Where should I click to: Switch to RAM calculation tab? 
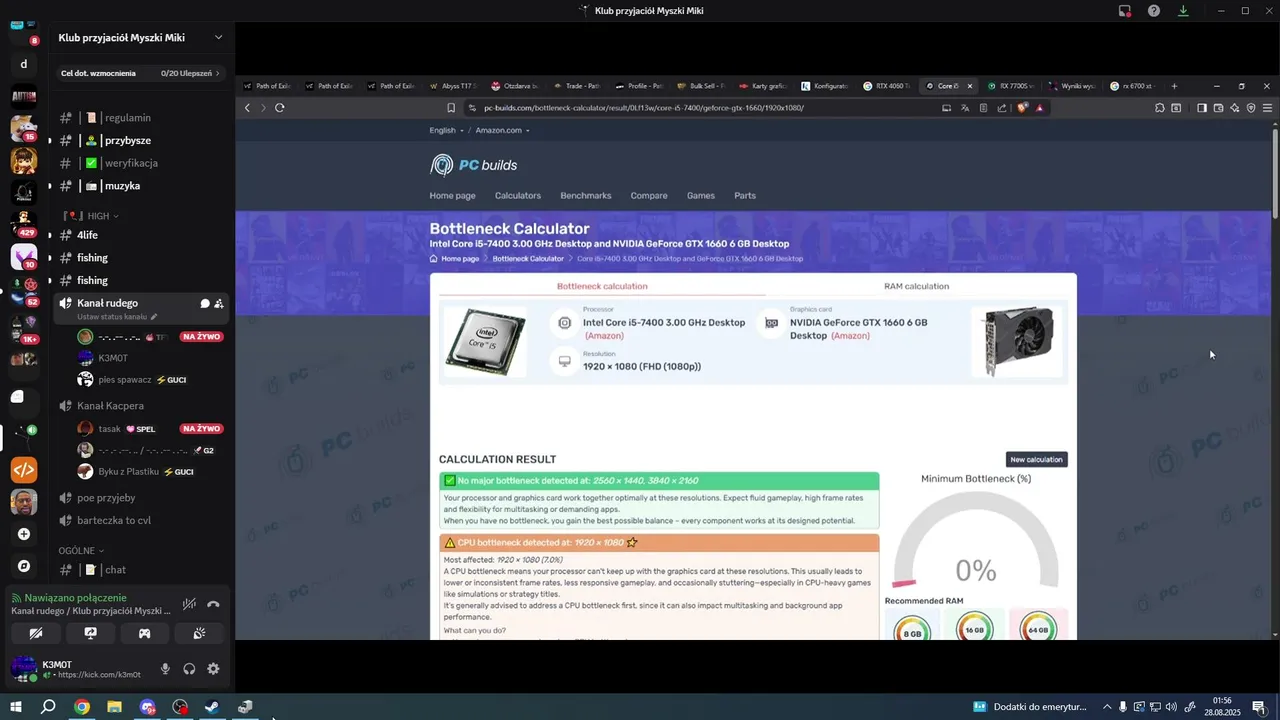click(916, 286)
